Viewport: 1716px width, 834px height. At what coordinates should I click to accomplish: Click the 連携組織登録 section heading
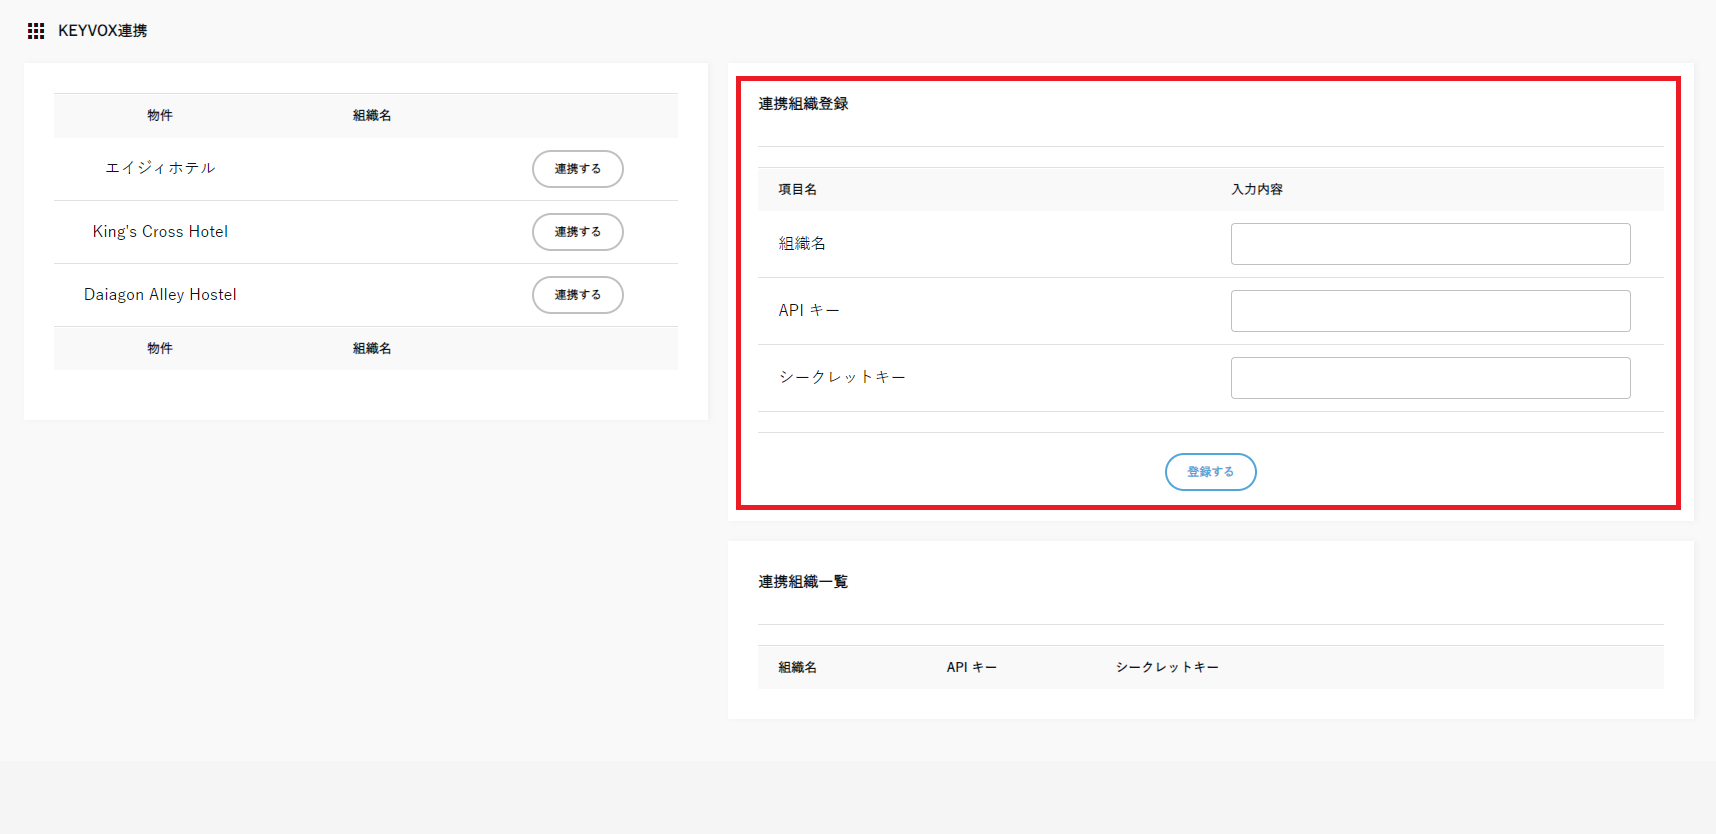(803, 104)
